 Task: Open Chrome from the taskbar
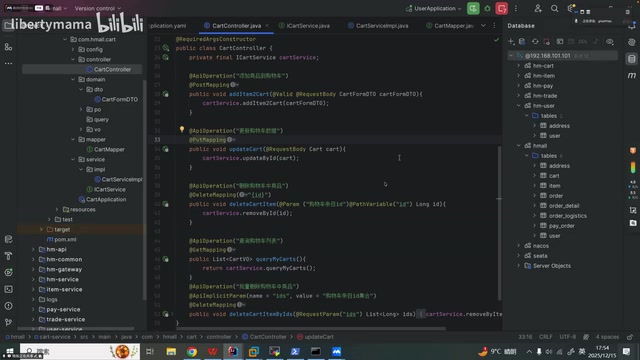192,351
